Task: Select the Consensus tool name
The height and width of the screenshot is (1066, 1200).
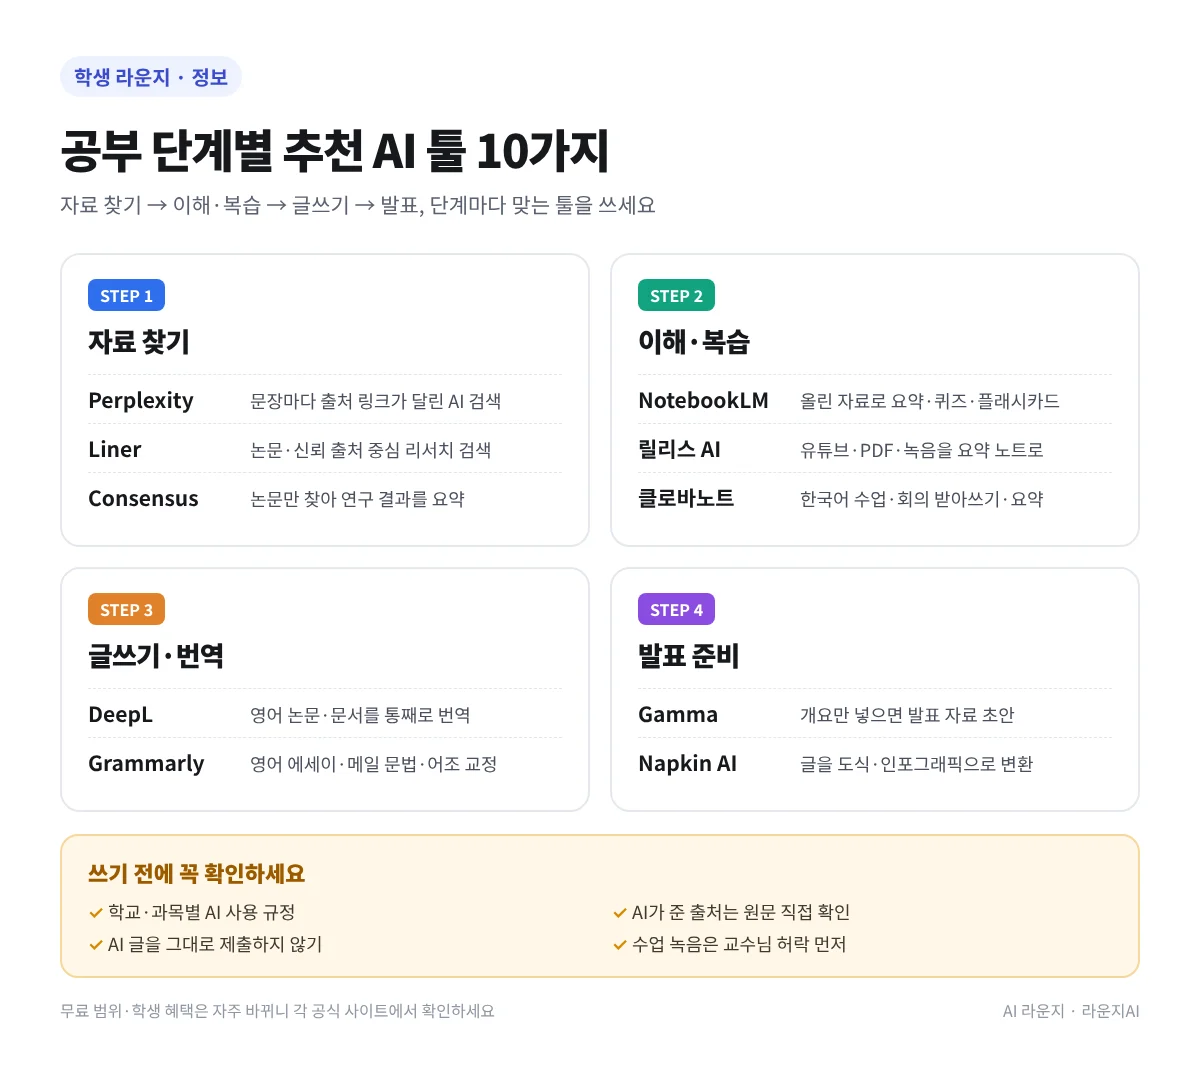Action: coord(143,498)
